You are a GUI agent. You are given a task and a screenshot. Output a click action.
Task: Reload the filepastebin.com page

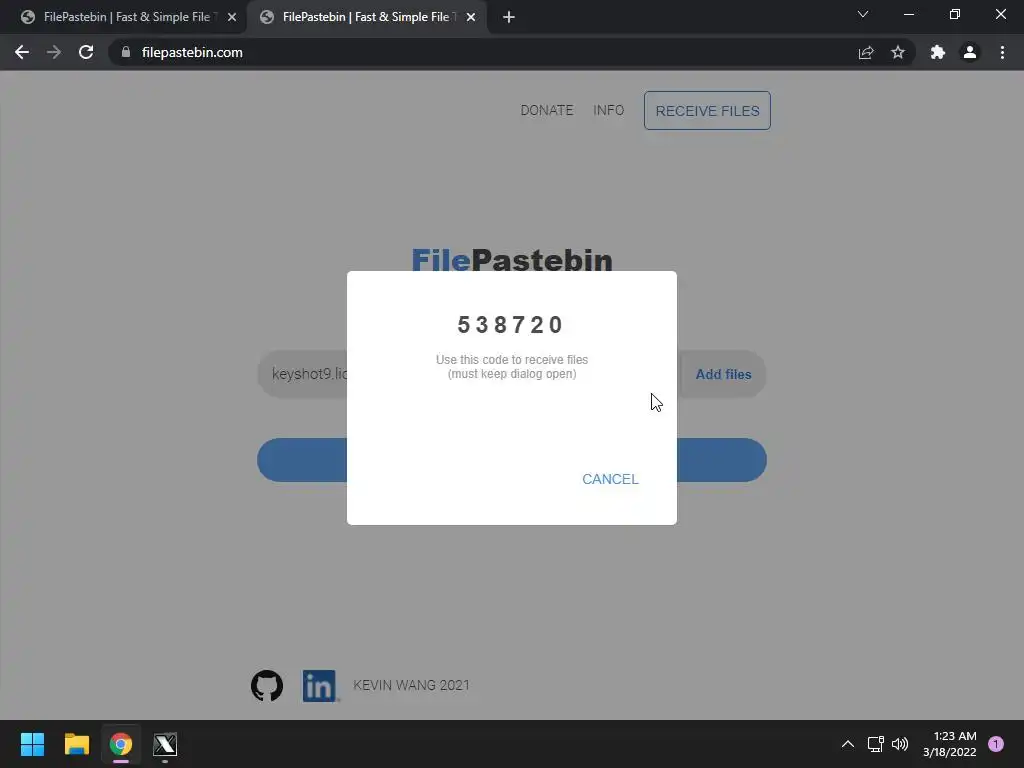[x=86, y=52]
